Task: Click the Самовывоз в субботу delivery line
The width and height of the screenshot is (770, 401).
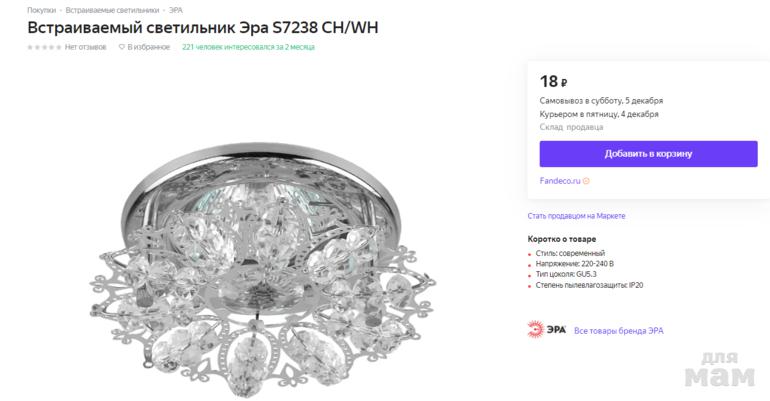Action: [601, 101]
